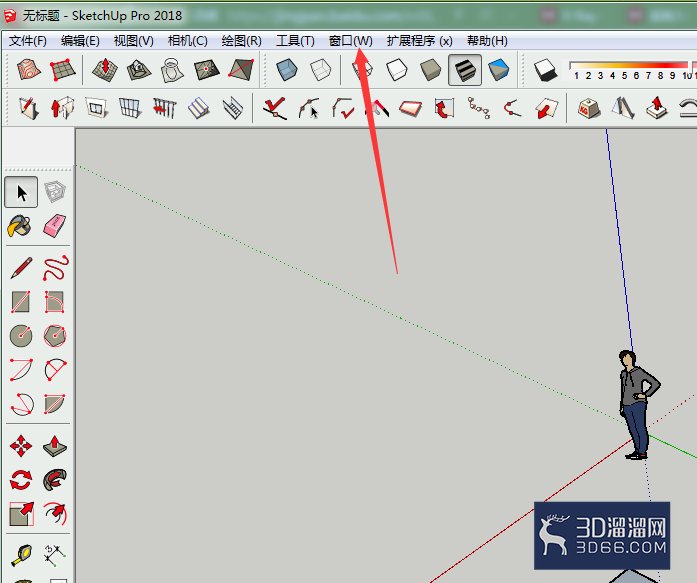Click the white box icon beside color scale
Image resolution: width=697 pixels, height=583 pixels.
tap(545, 70)
